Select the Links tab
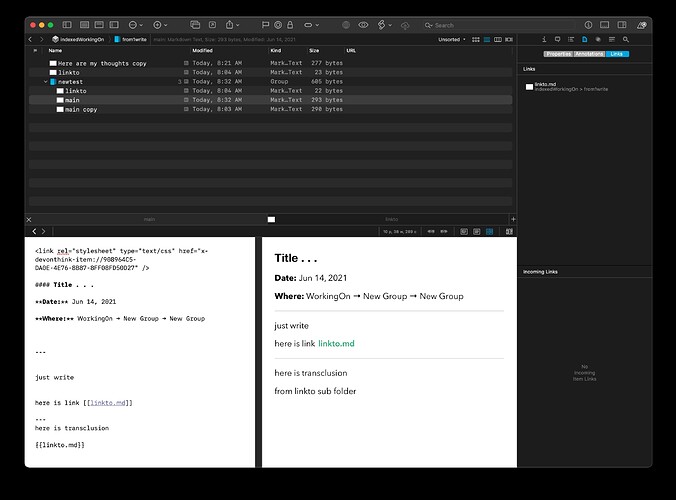 (x=617, y=54)
